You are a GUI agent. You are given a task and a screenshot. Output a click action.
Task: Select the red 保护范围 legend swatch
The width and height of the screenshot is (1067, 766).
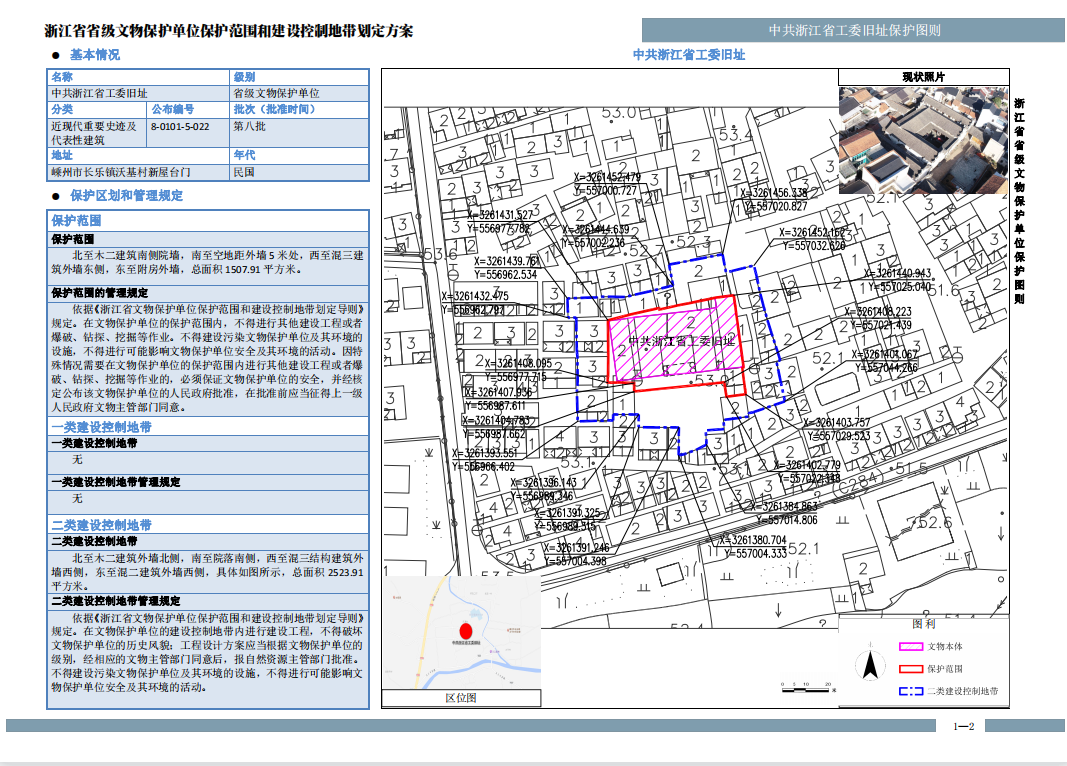910,669
